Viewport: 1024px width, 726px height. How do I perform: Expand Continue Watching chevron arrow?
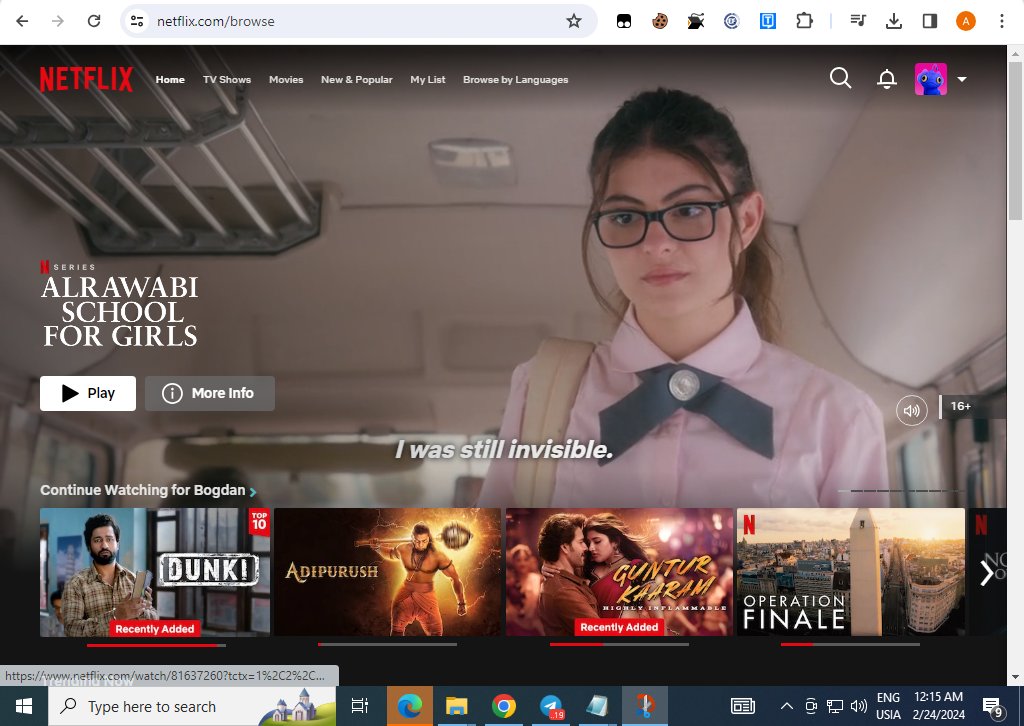[x=253, y=491]
